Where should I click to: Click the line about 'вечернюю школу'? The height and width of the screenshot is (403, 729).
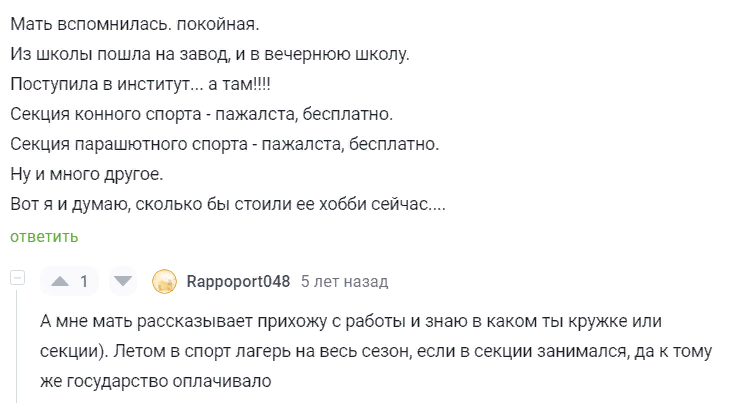click(x=210, y=54)
